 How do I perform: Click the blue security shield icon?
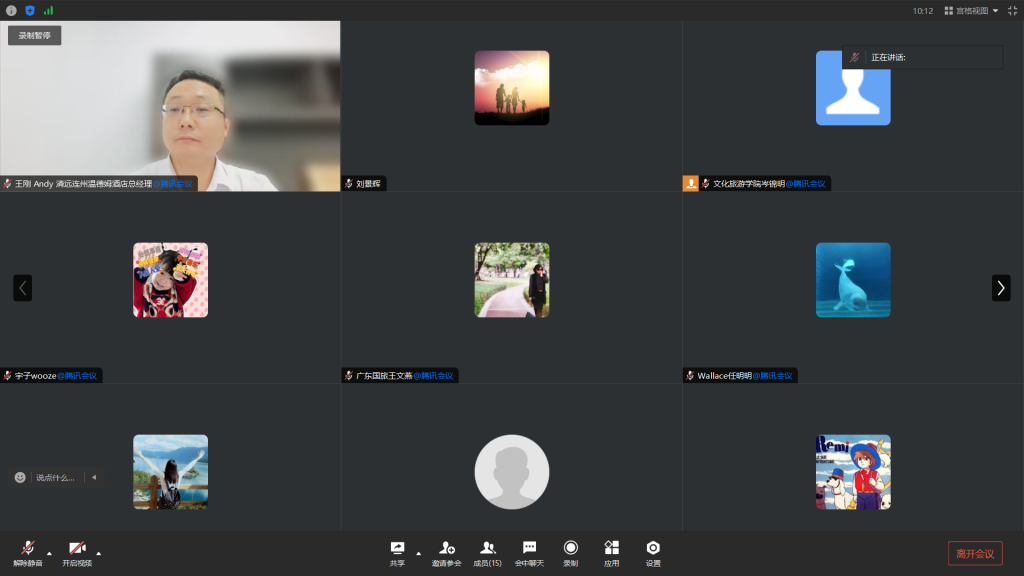coord(29,10)
